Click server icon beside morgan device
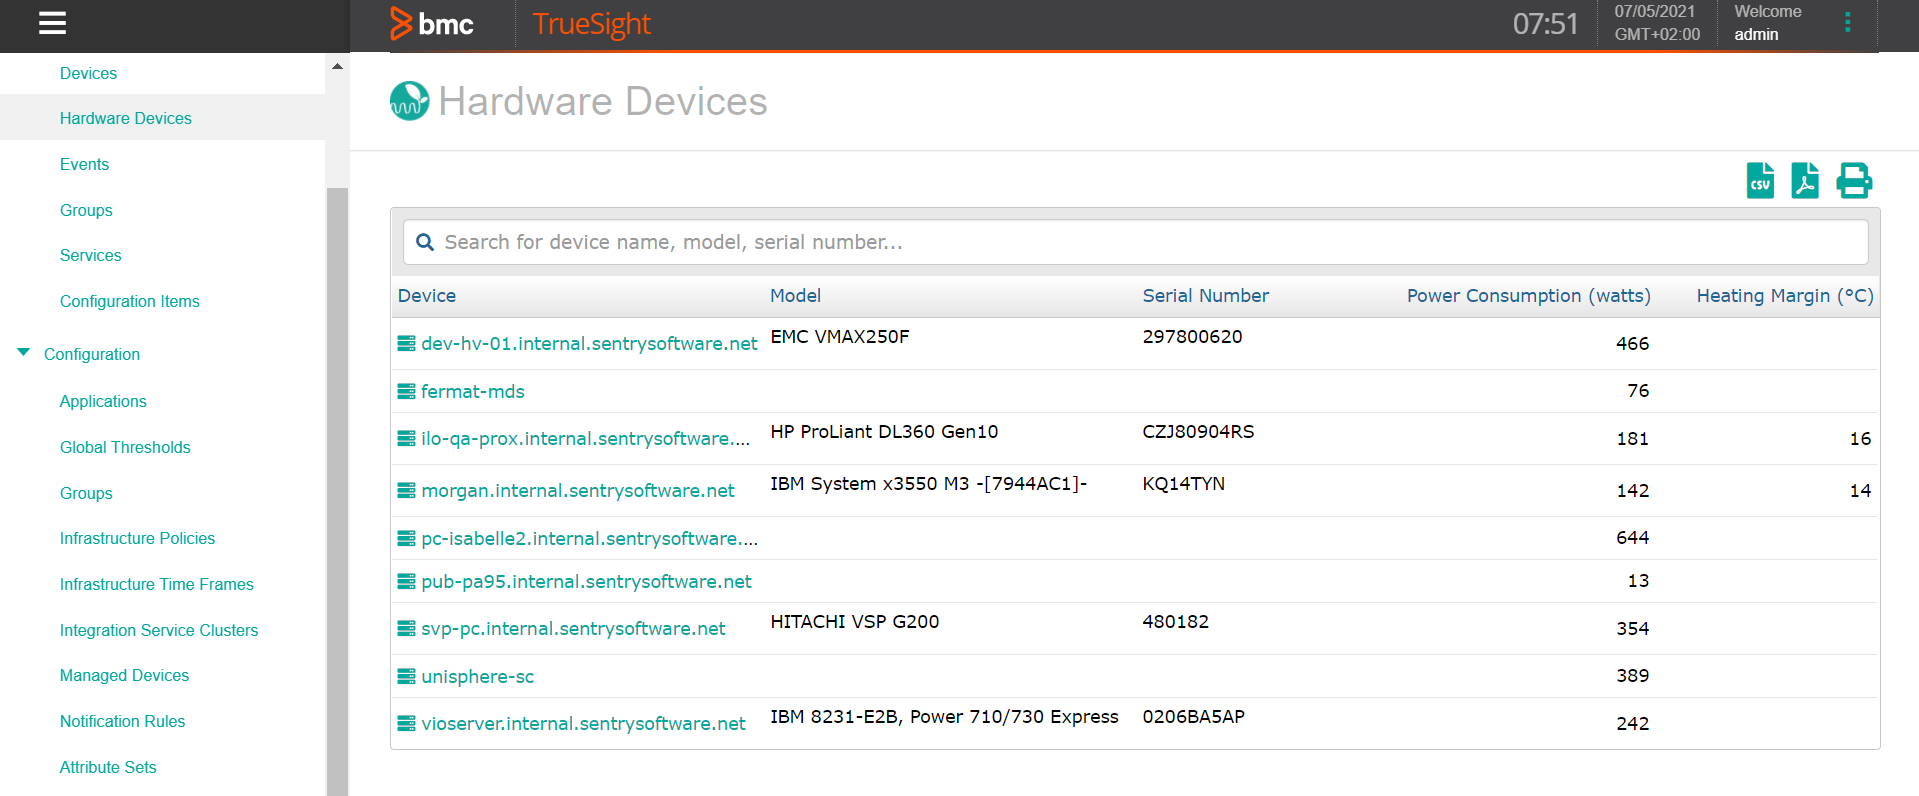Image resolution: width=1919 pixels, height=796 pixels. 406,491
